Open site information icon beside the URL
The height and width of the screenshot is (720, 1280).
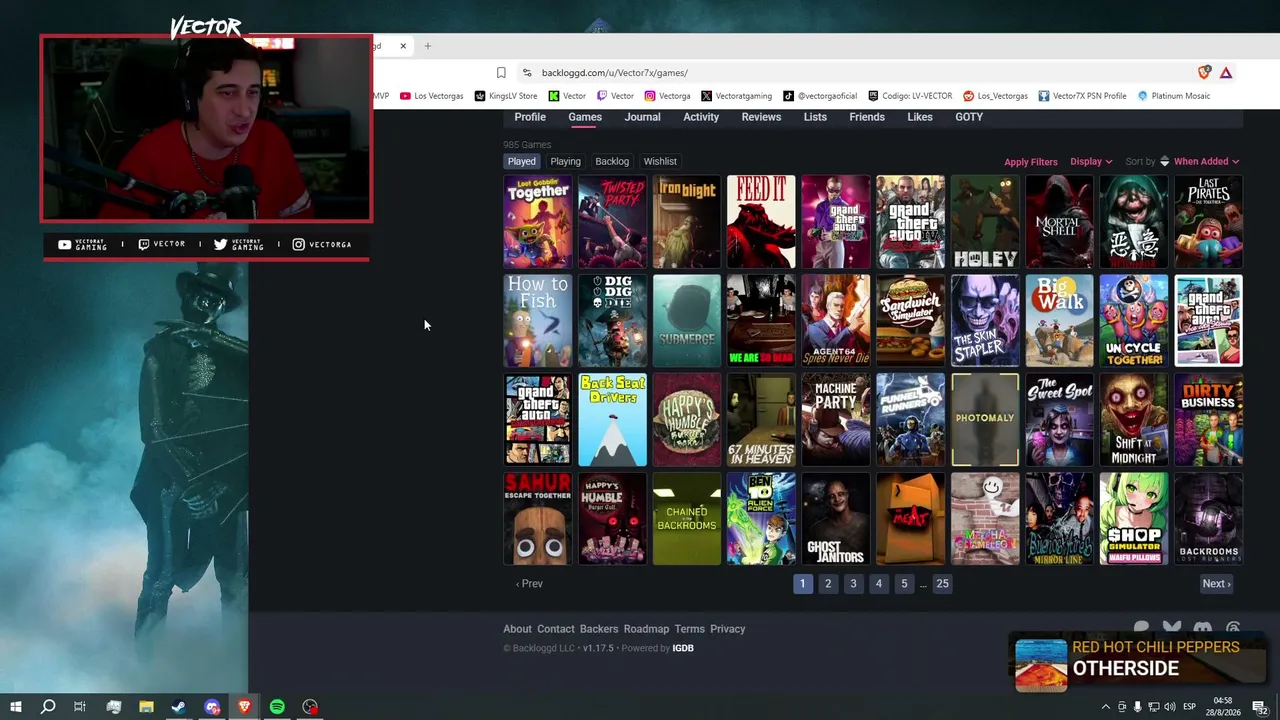pyautogui.click(x=526, y=72)
